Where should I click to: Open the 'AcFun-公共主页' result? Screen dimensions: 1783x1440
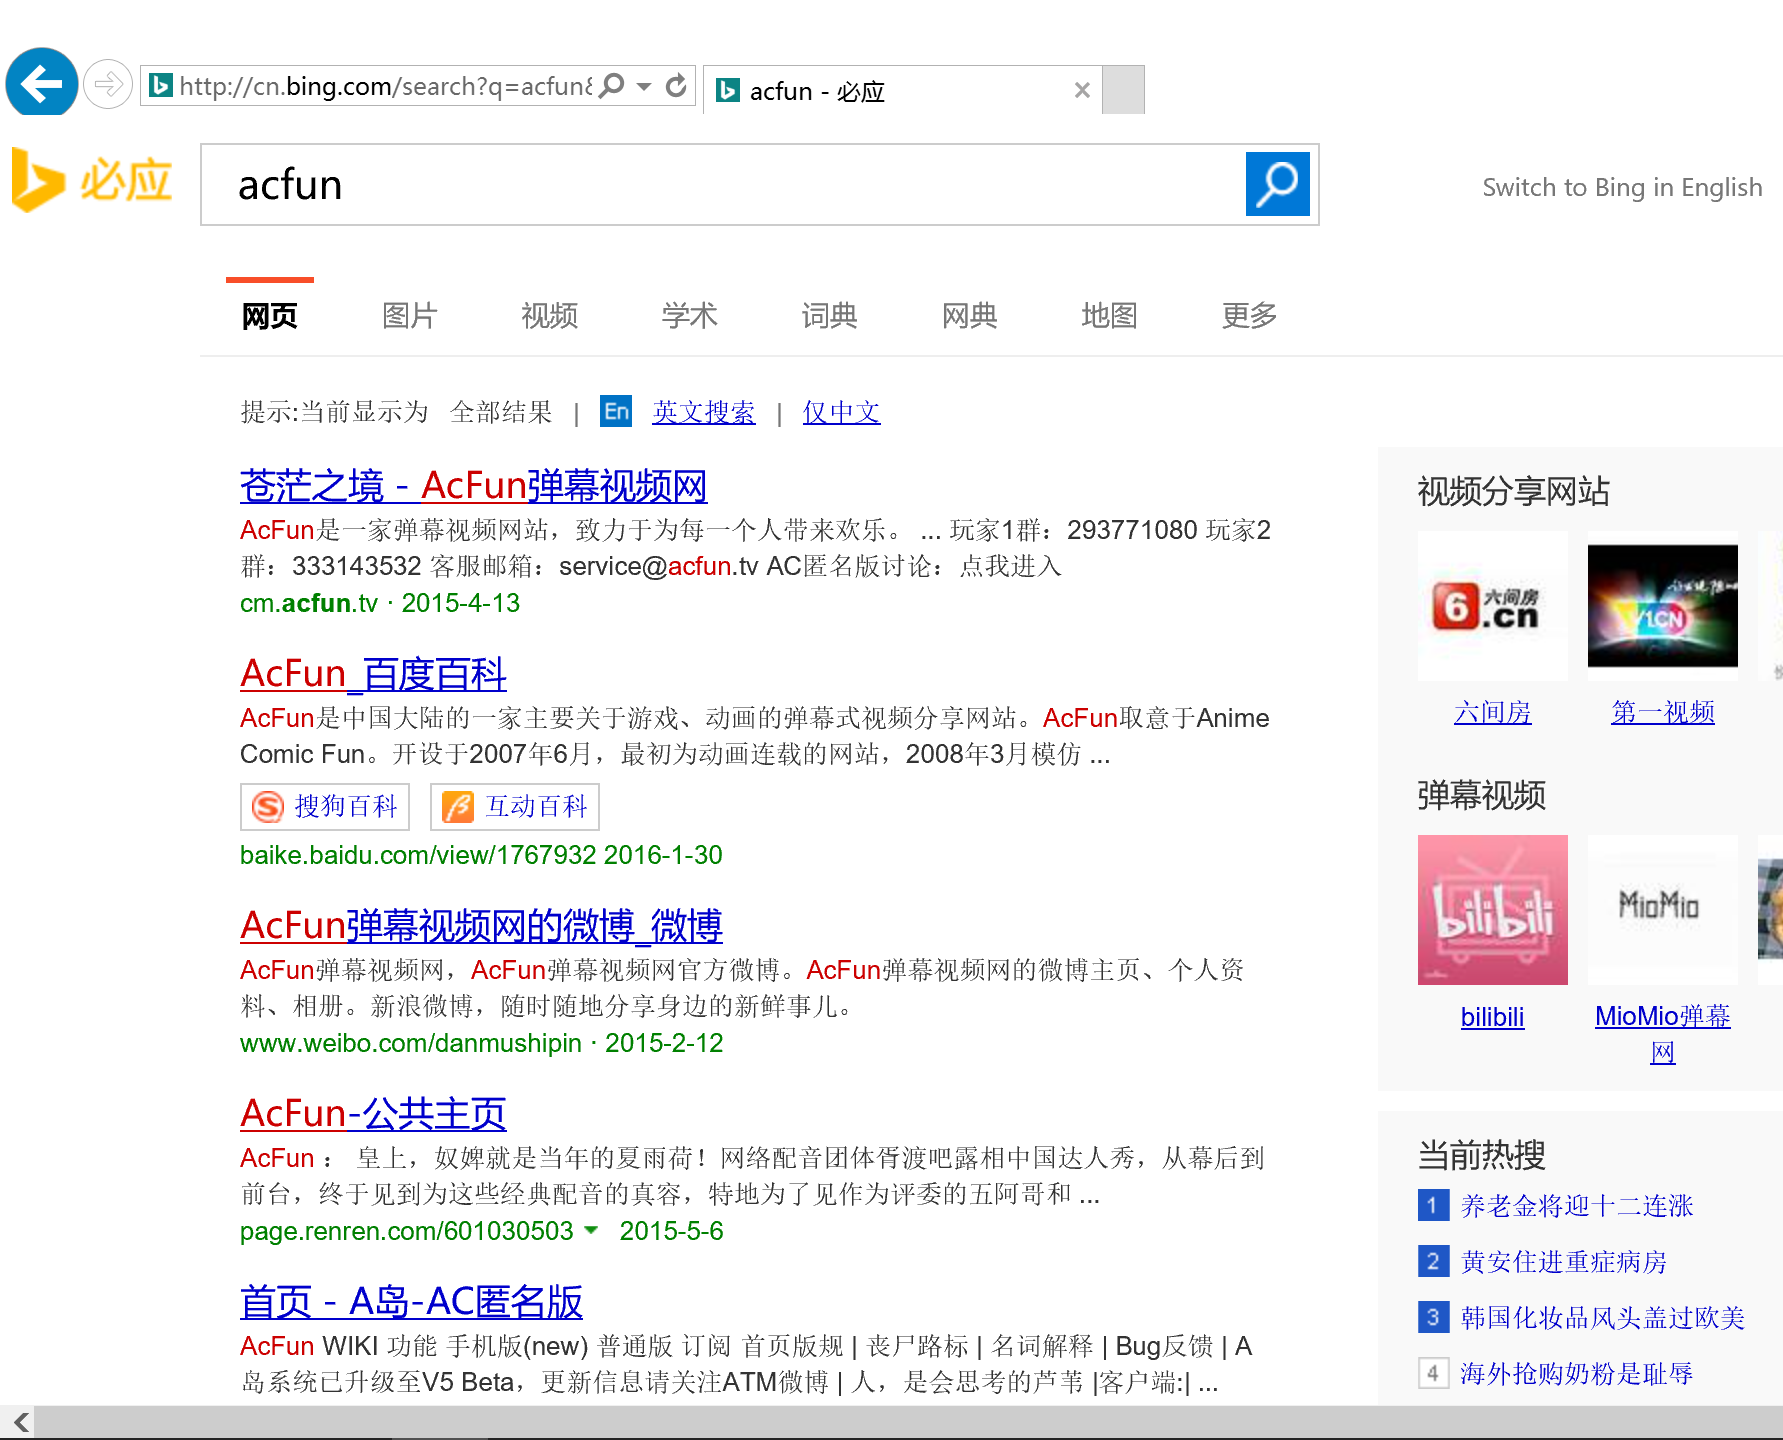tap(374, 1114)
